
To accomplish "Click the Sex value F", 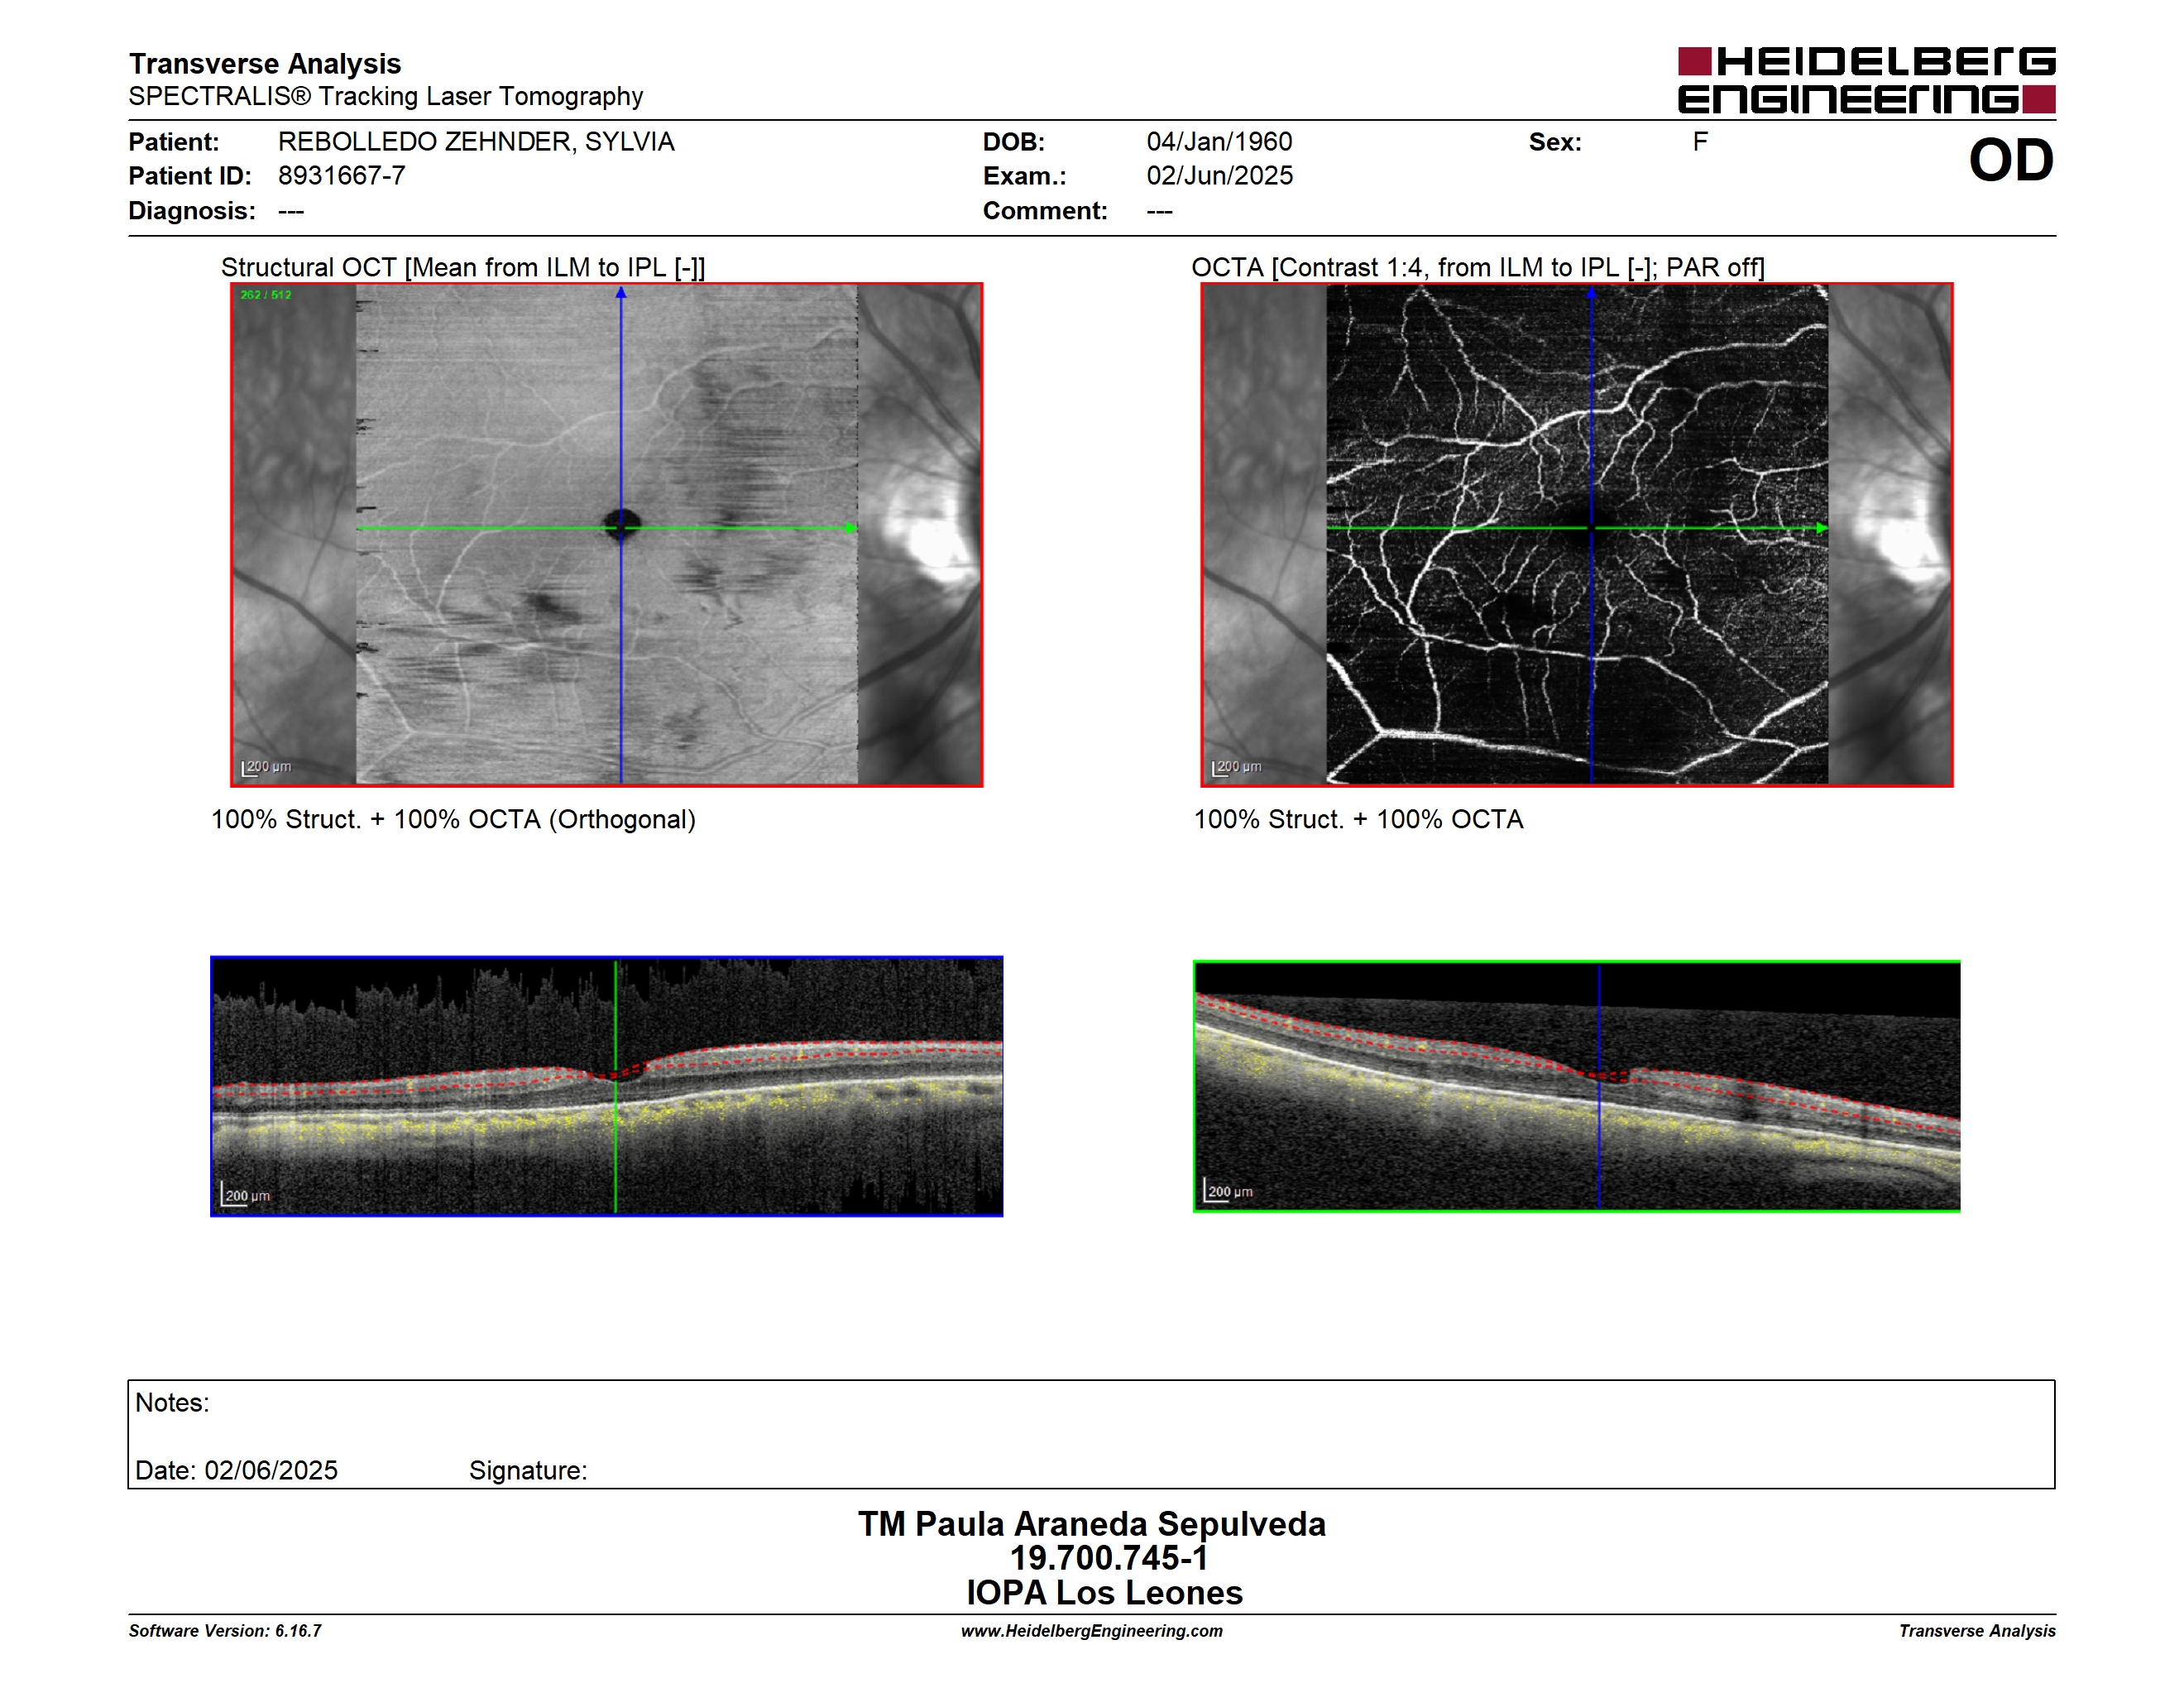I will pyautogui.click(x=1700, y=142).
